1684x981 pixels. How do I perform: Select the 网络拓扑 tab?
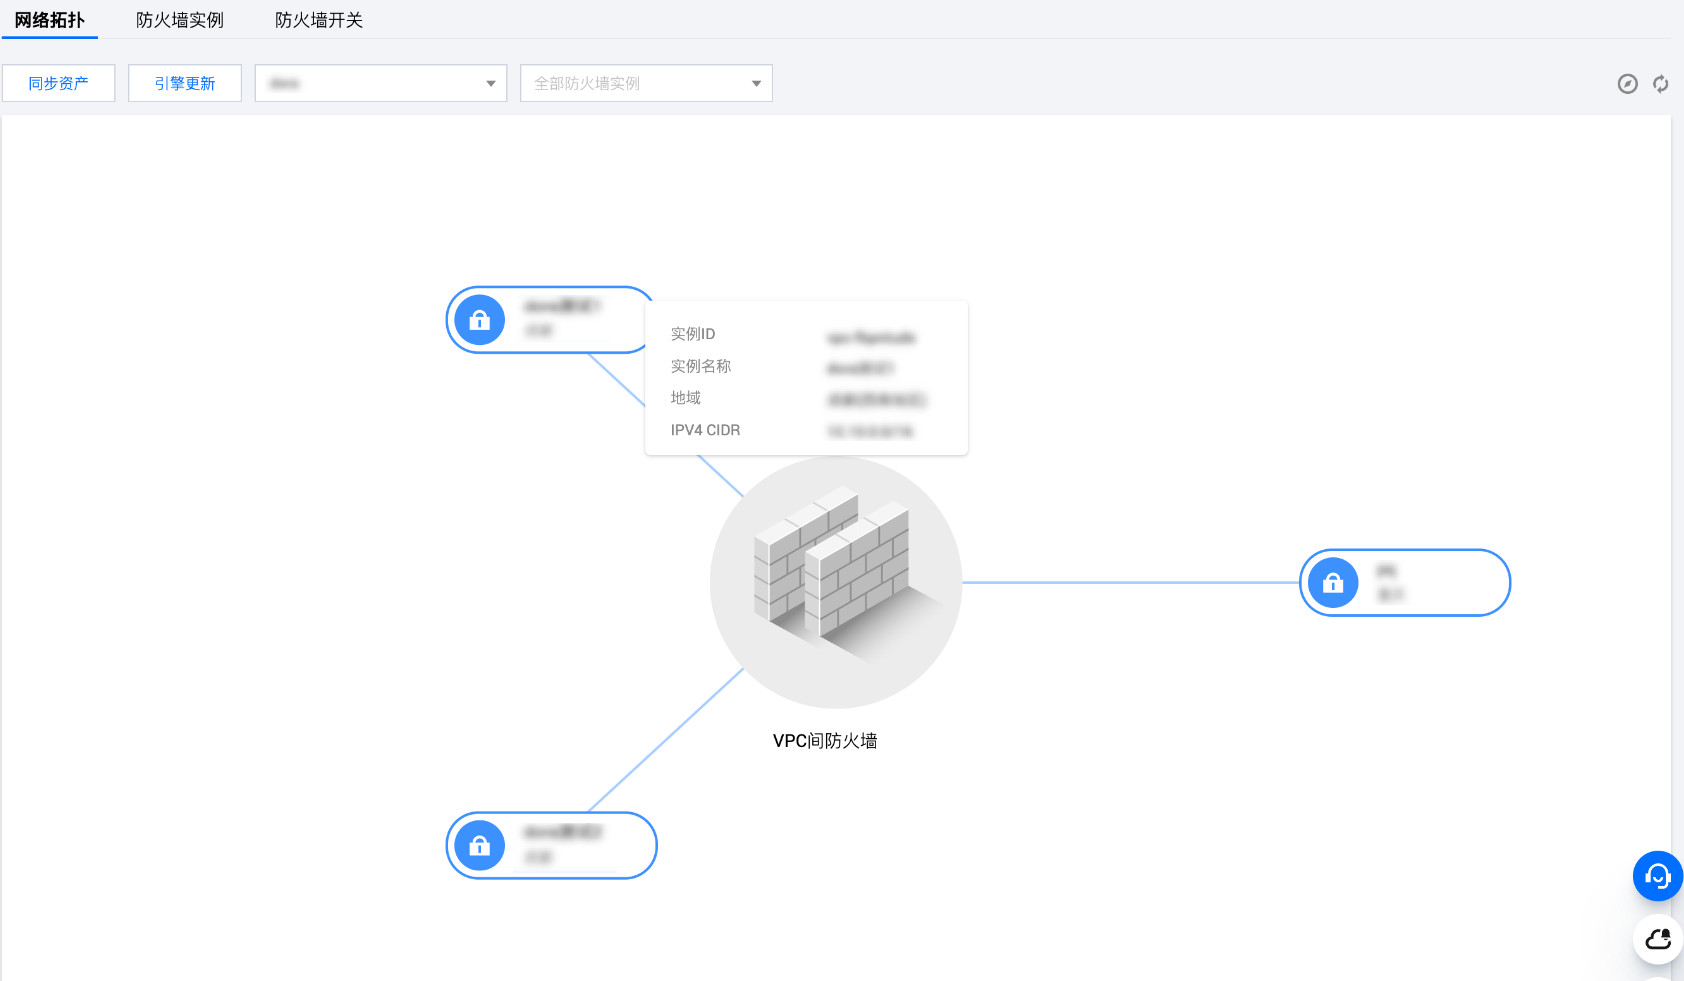[x=50, y=20]
